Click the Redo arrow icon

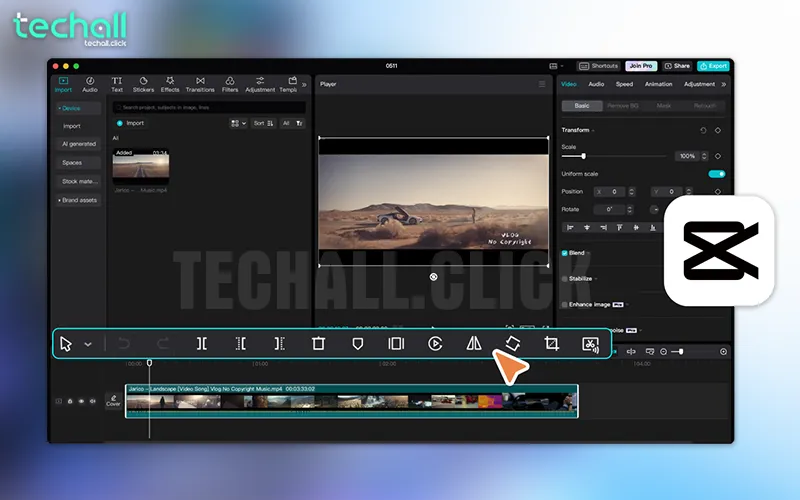click(x=163, y=344)
